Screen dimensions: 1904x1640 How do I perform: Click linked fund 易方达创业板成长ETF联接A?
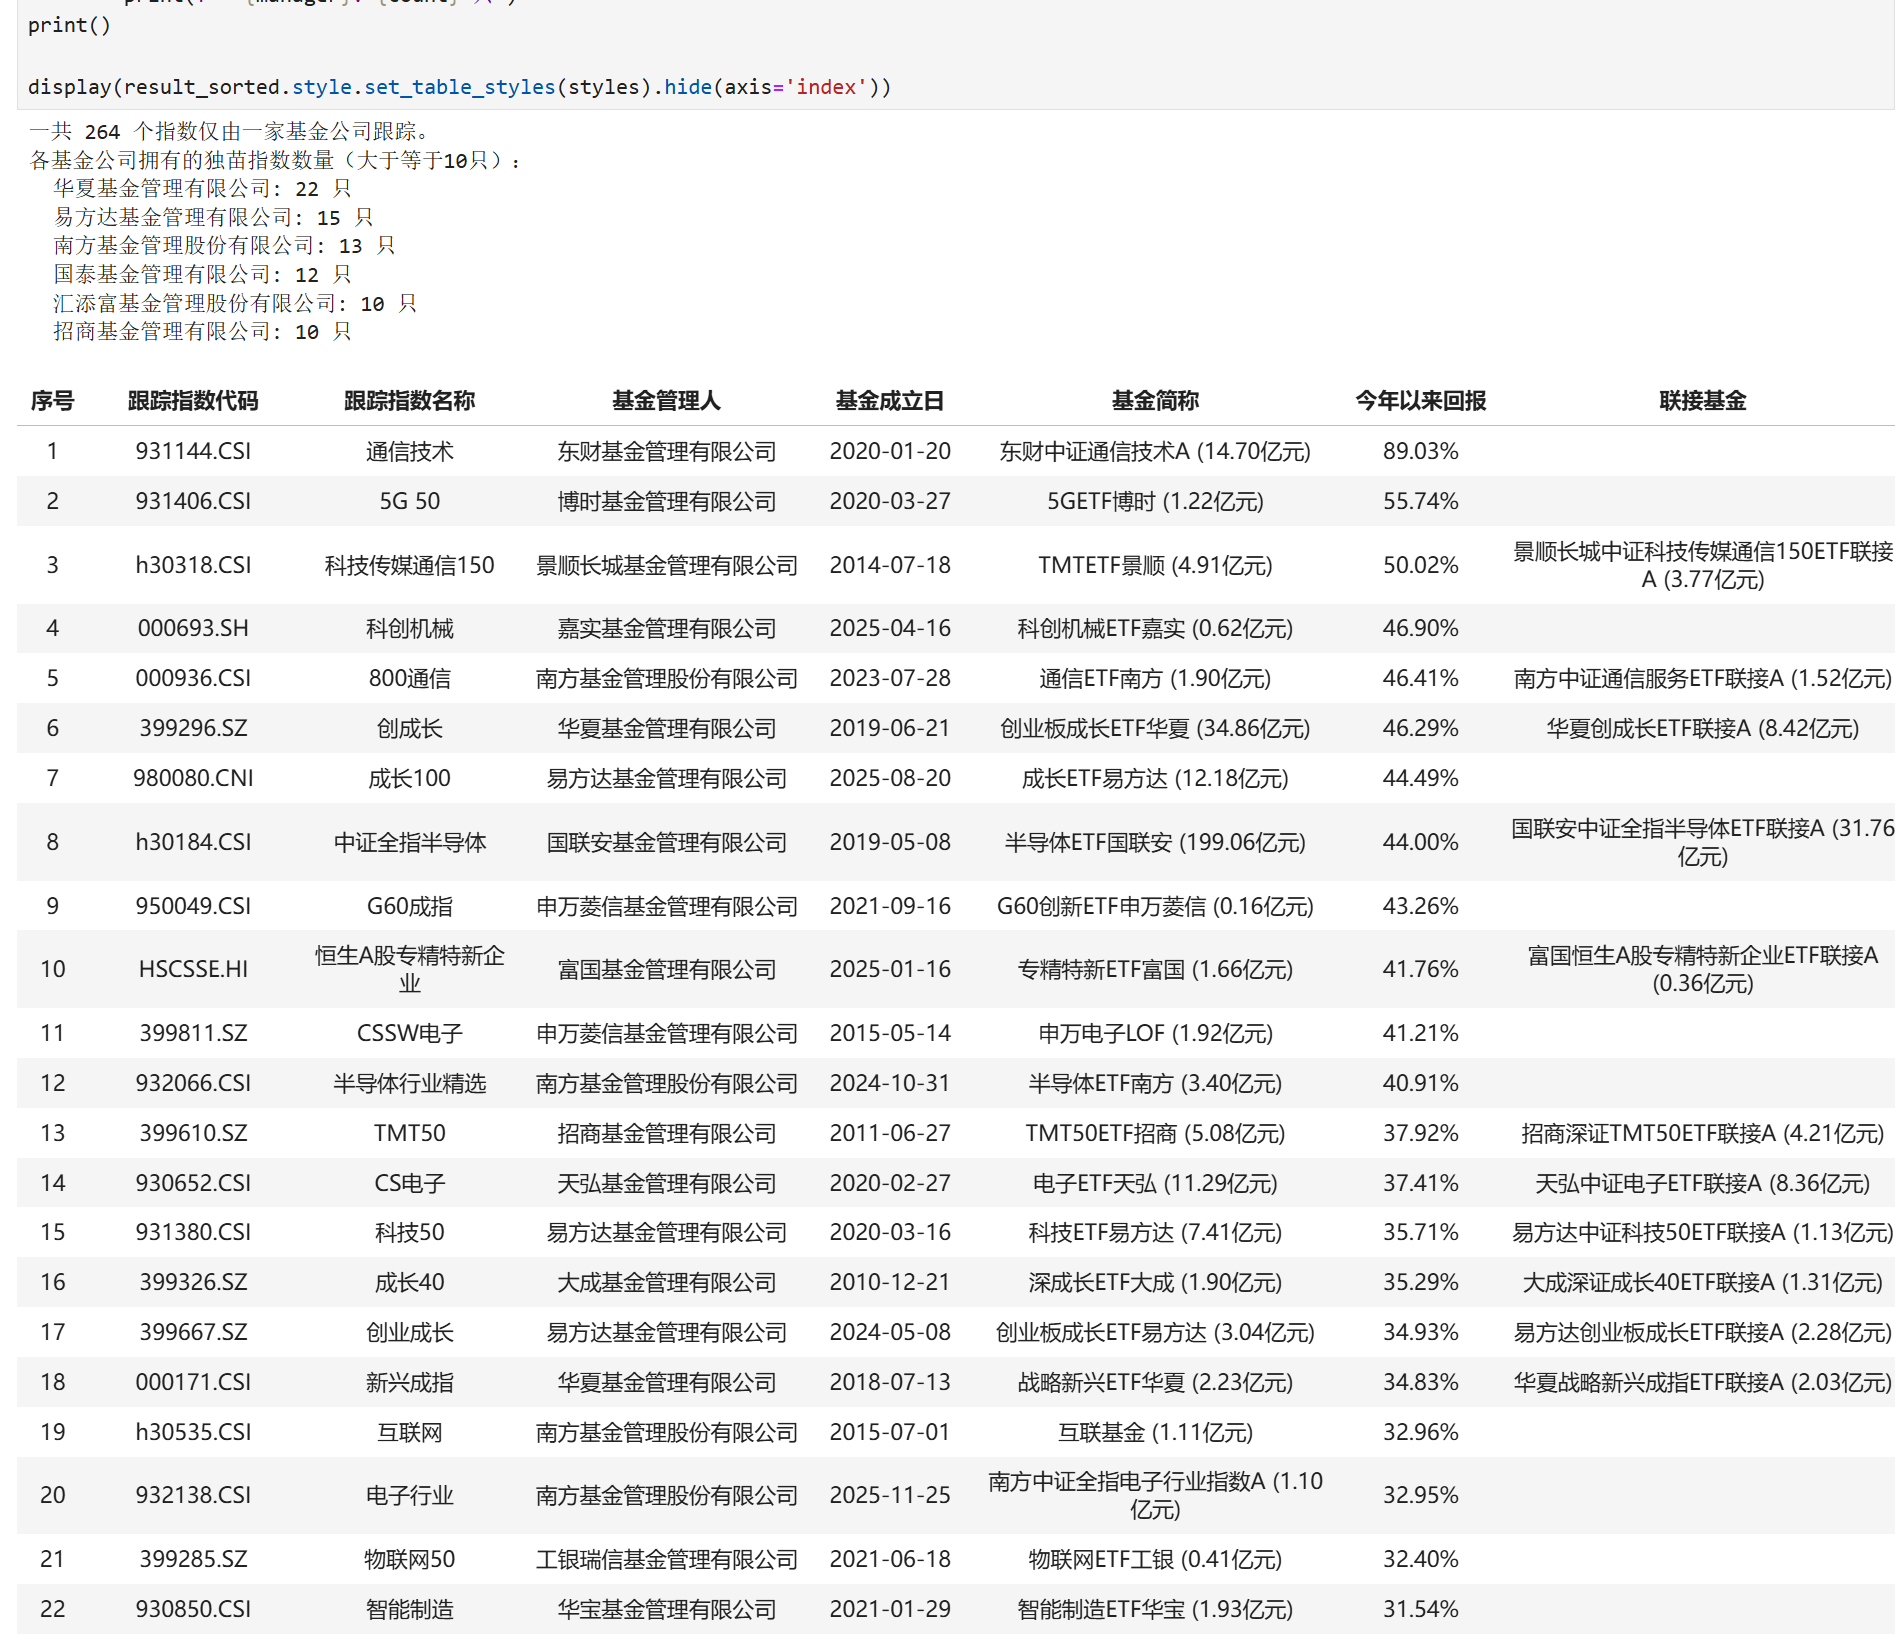pos(1702,1332)
